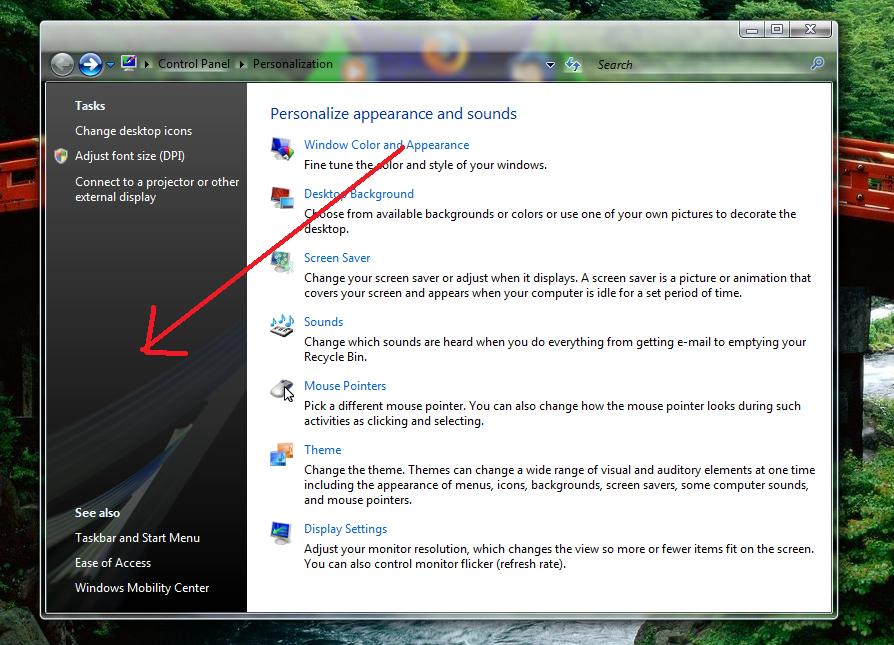Image resolution: width=894 pixels, height=645 pixels.
Task: Expand the arrow before Control Panel breadcrumb
Action: (147, 64)
